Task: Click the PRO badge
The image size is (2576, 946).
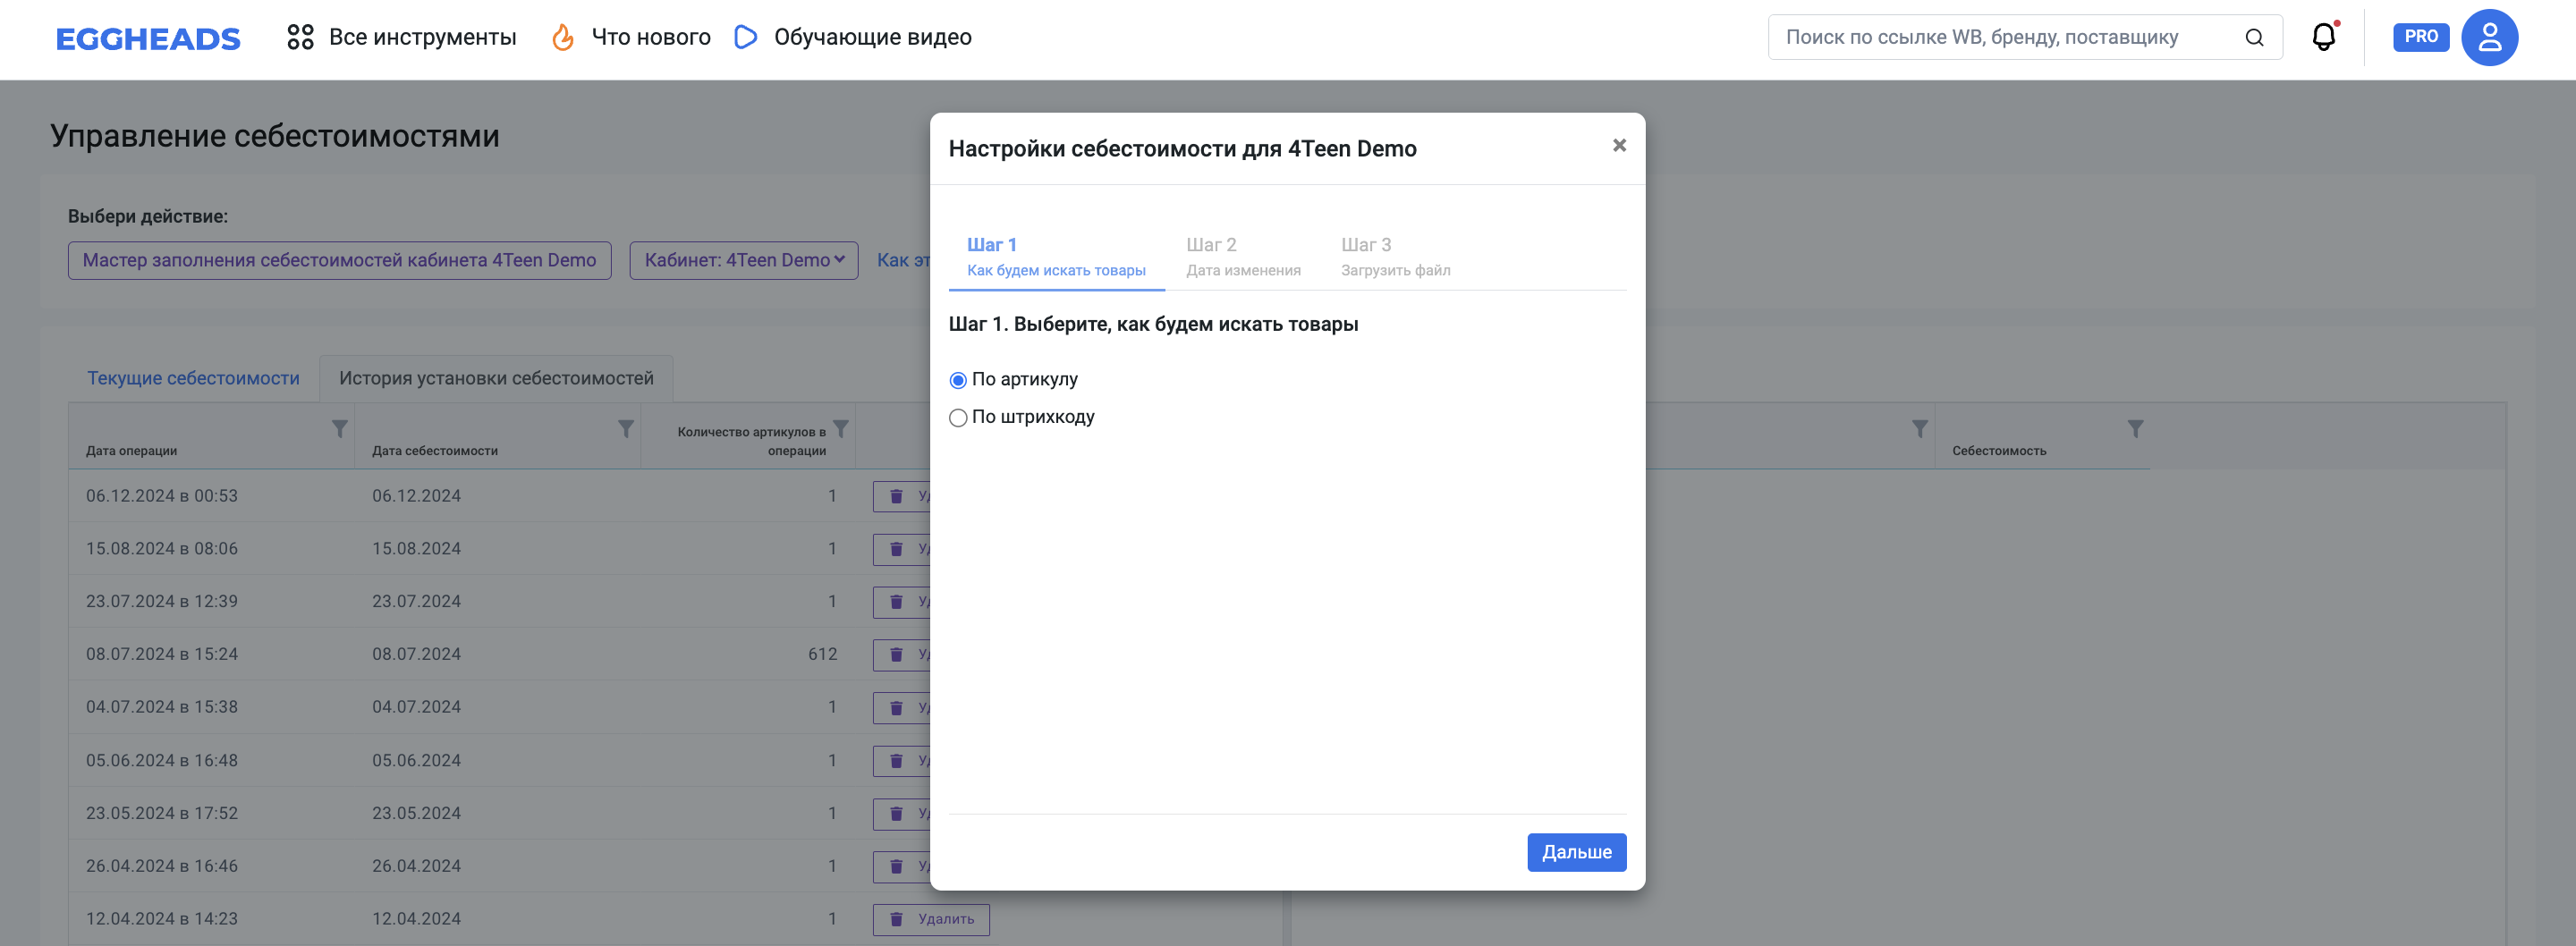Action: (x=2420, y=37)
